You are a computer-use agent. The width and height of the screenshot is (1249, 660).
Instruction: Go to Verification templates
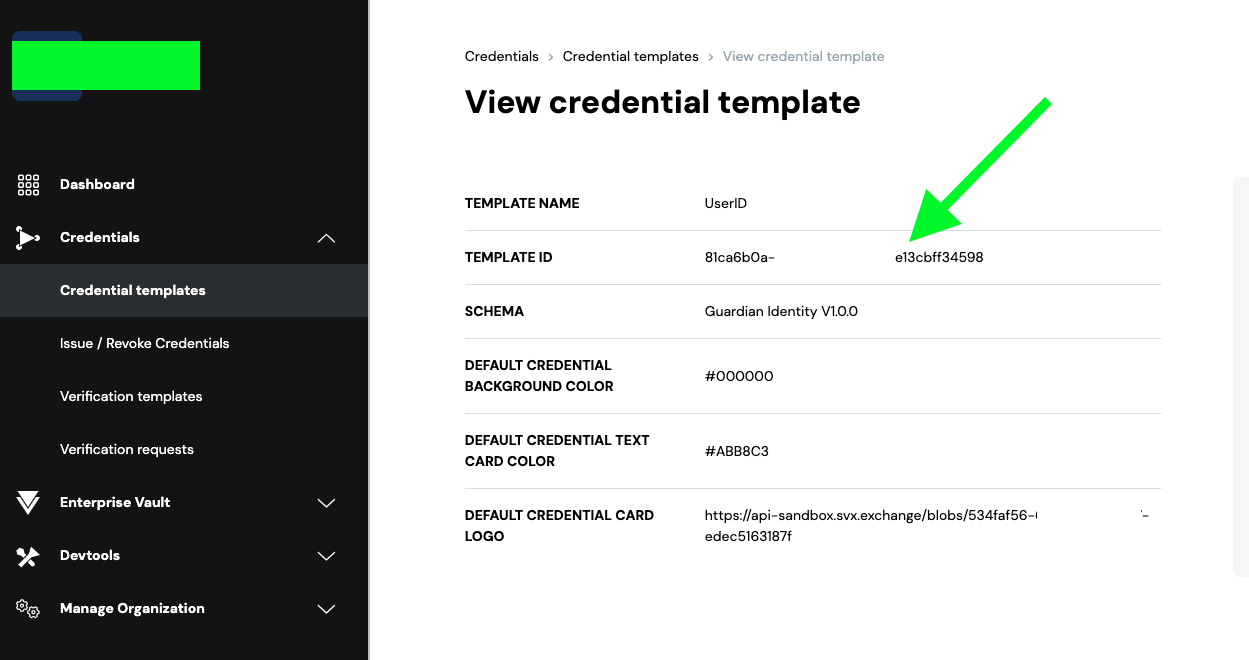coord(131,397)
